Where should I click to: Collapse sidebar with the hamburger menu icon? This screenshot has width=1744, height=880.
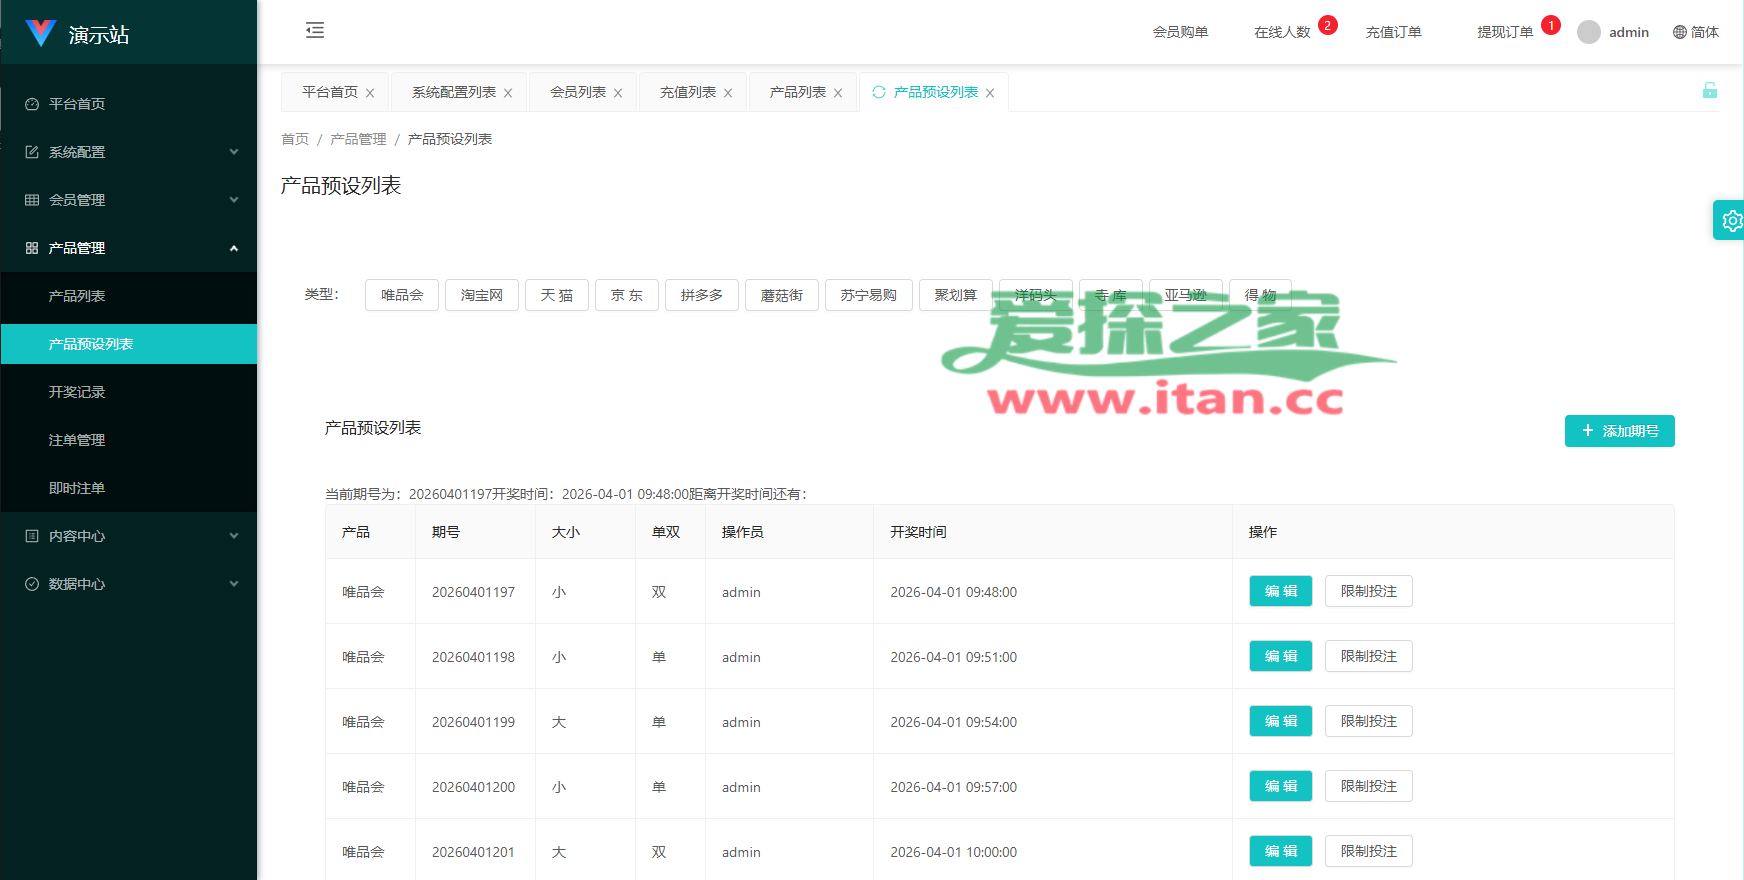point(315,30)
